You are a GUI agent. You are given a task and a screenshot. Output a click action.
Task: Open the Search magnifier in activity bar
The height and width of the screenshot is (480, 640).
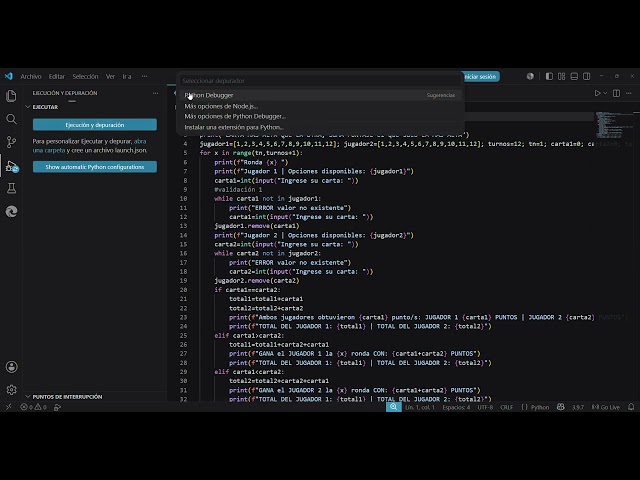pyautogui.click(x=11, y=119)
